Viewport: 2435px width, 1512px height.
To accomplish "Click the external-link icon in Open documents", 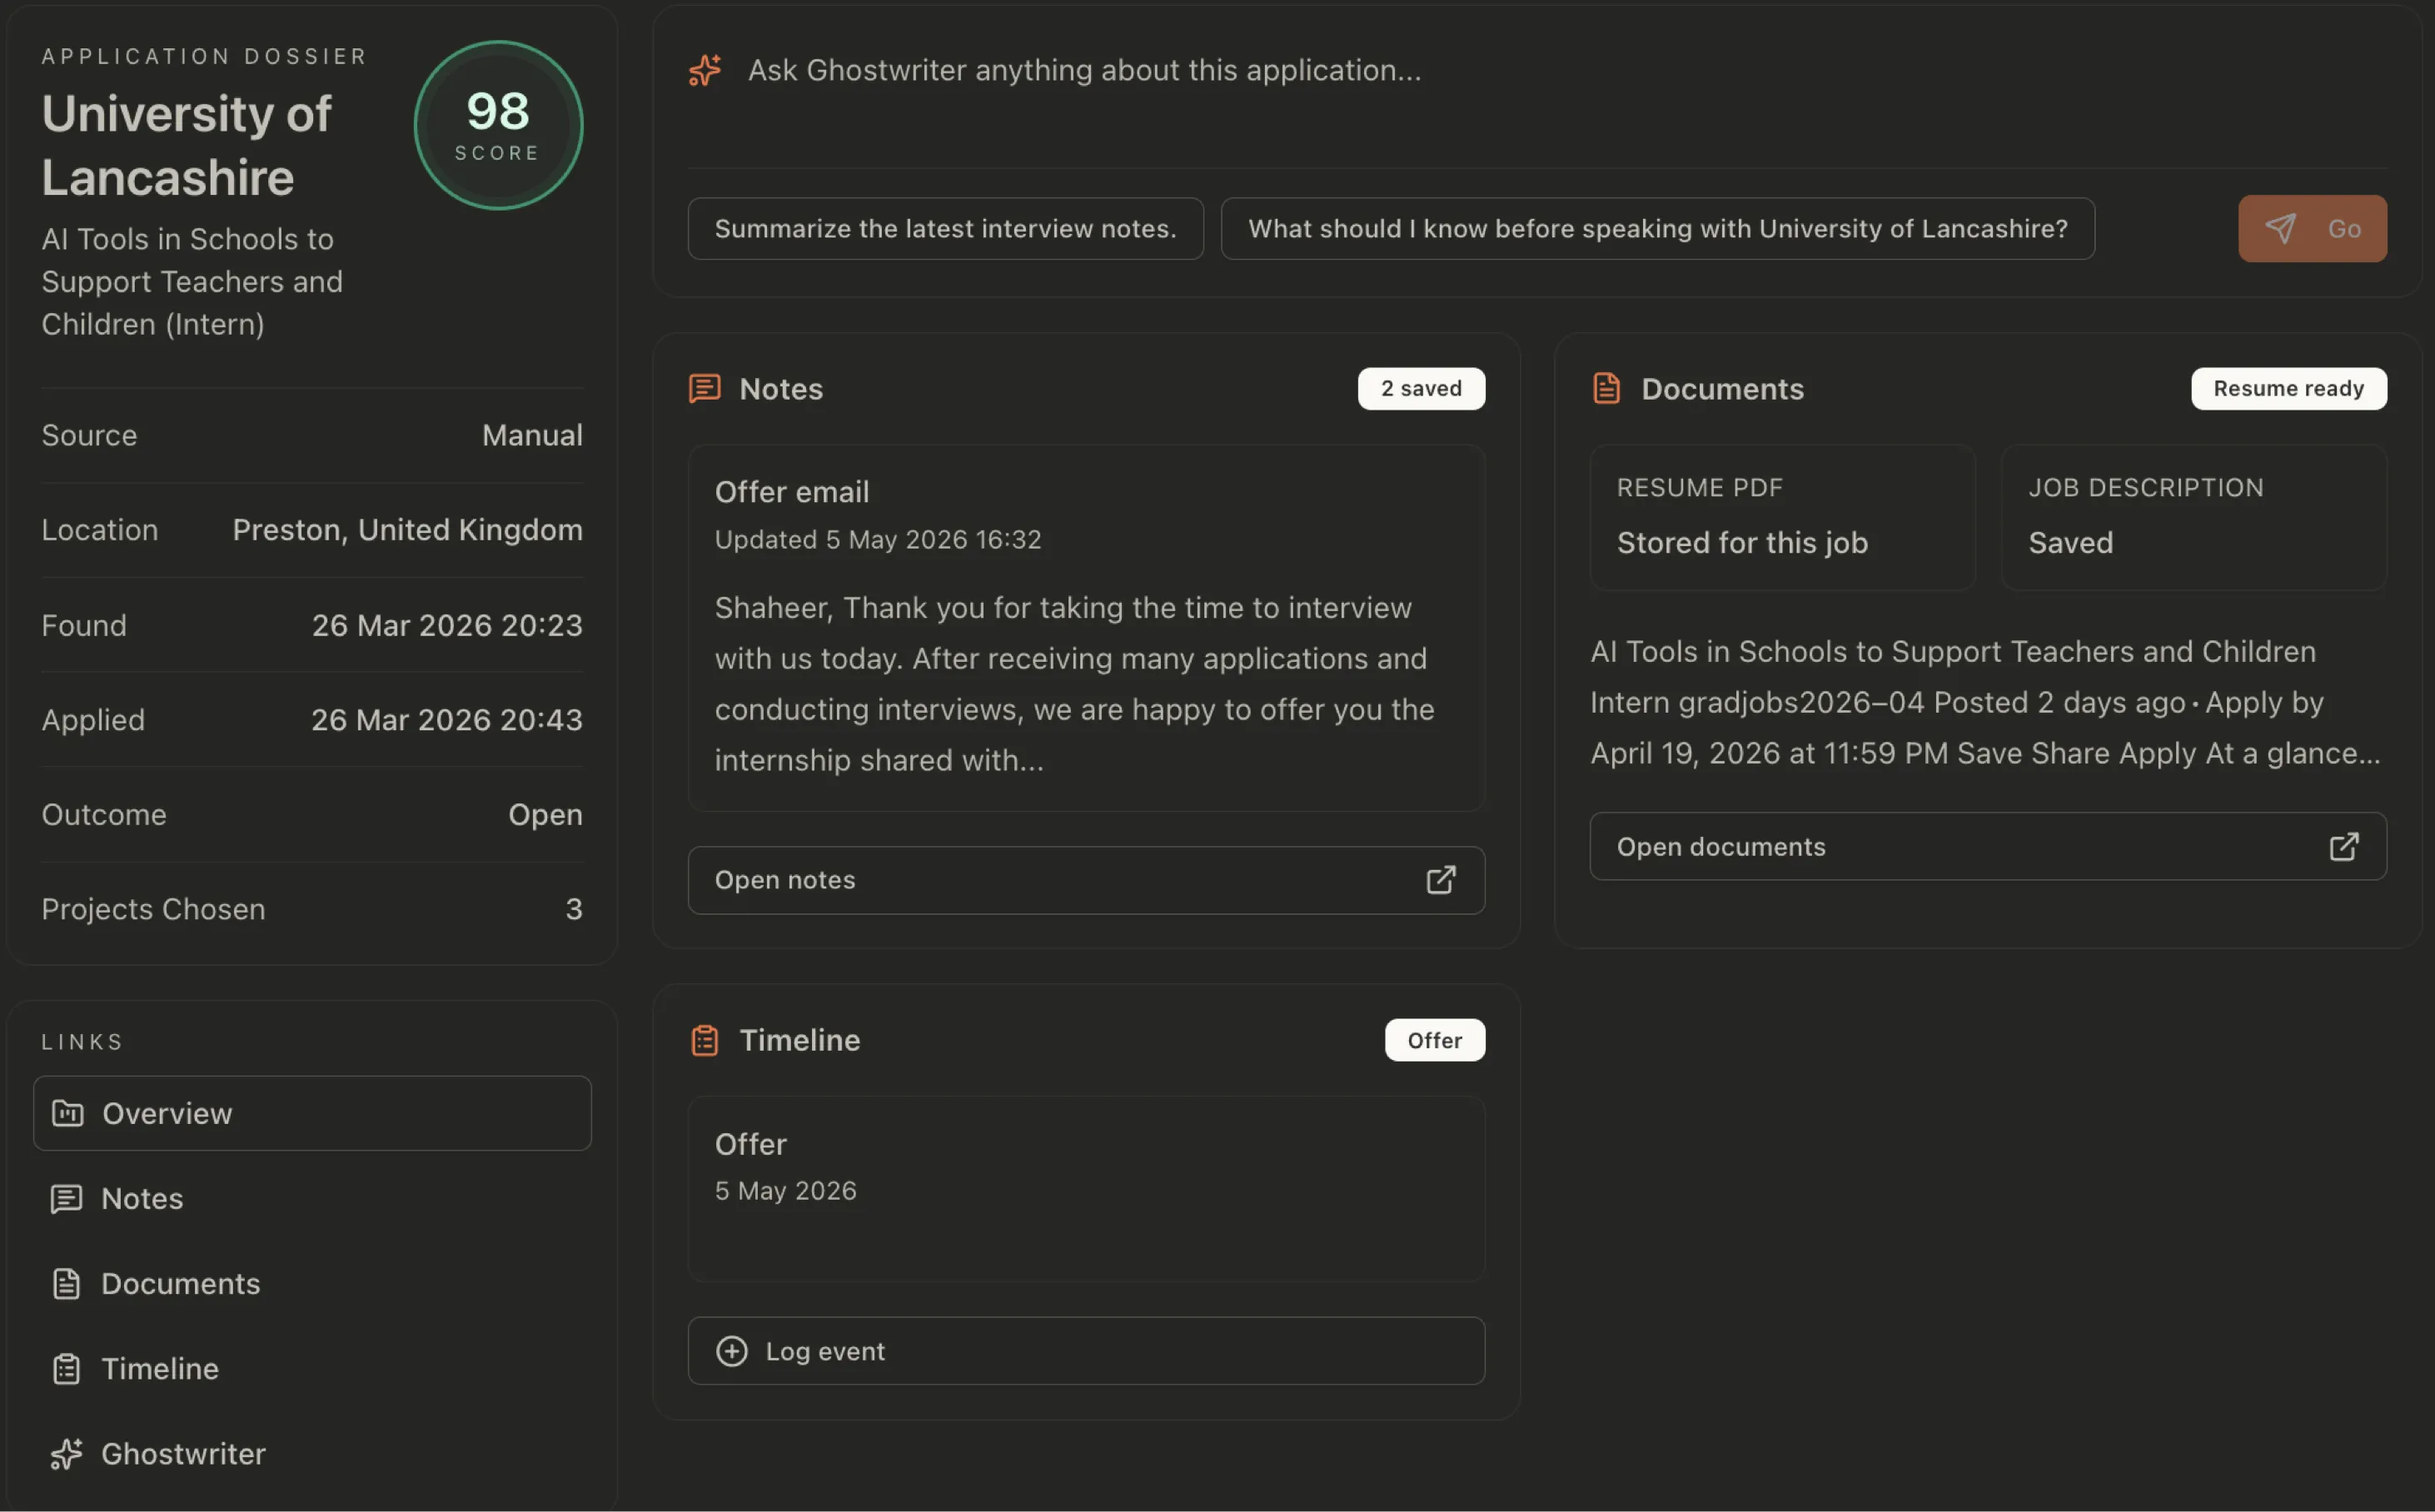I will tap(2343, 847).
